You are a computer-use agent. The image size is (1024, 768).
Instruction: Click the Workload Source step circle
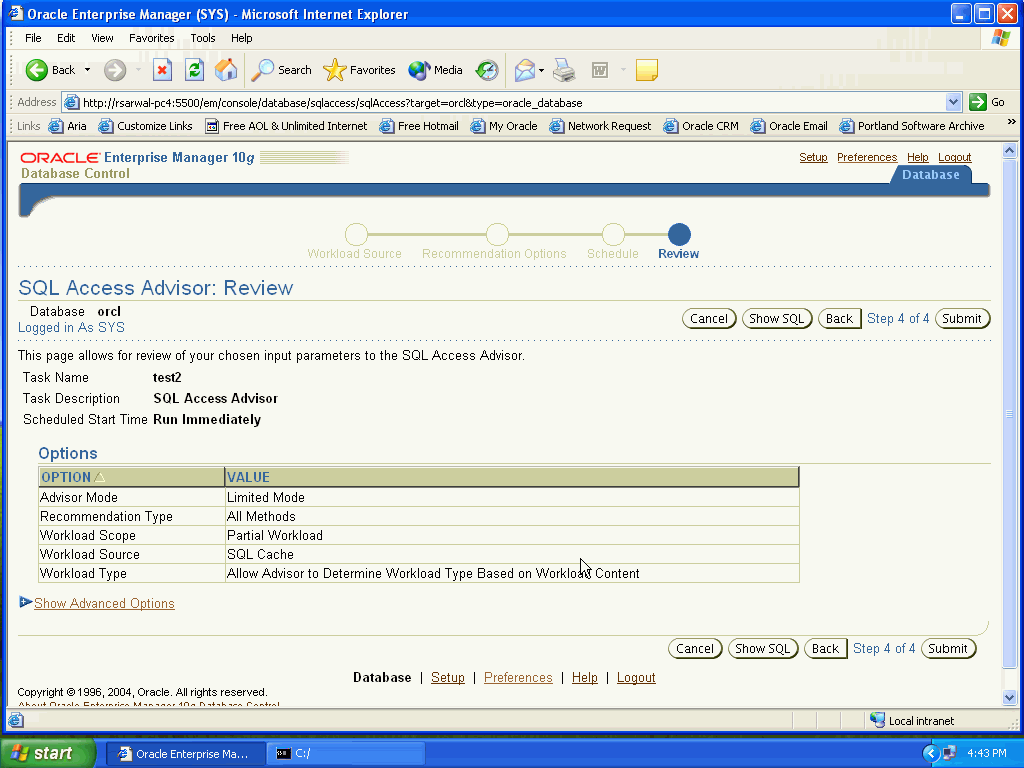tap(356, 235)
